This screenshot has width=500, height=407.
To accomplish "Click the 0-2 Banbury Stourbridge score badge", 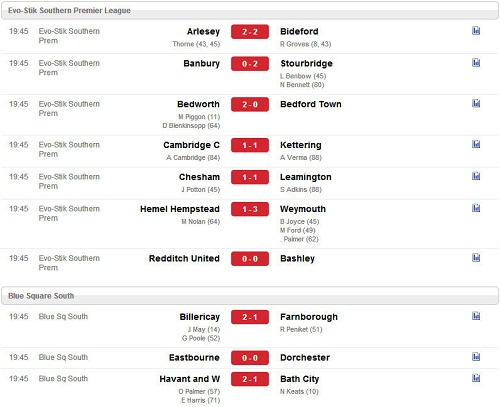I will pos(250,64).
